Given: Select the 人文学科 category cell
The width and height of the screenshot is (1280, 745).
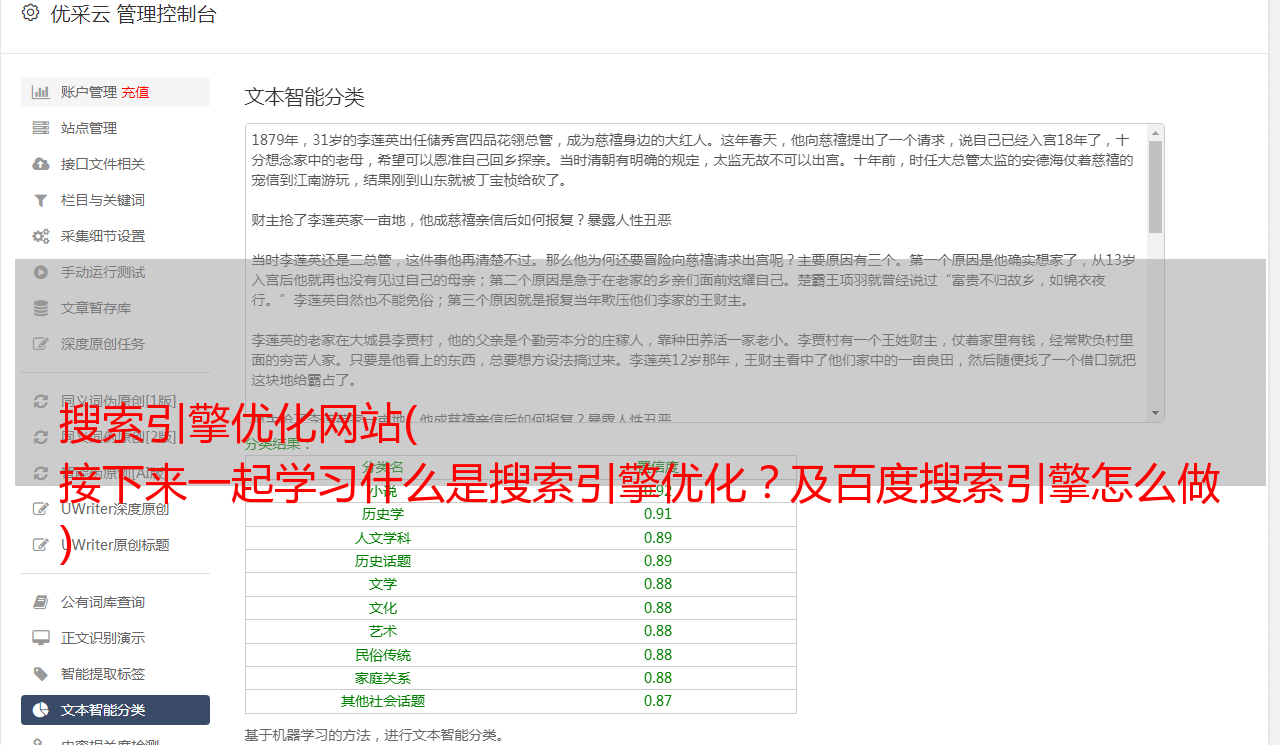Looking at the screenshot, I should point(383,538).
